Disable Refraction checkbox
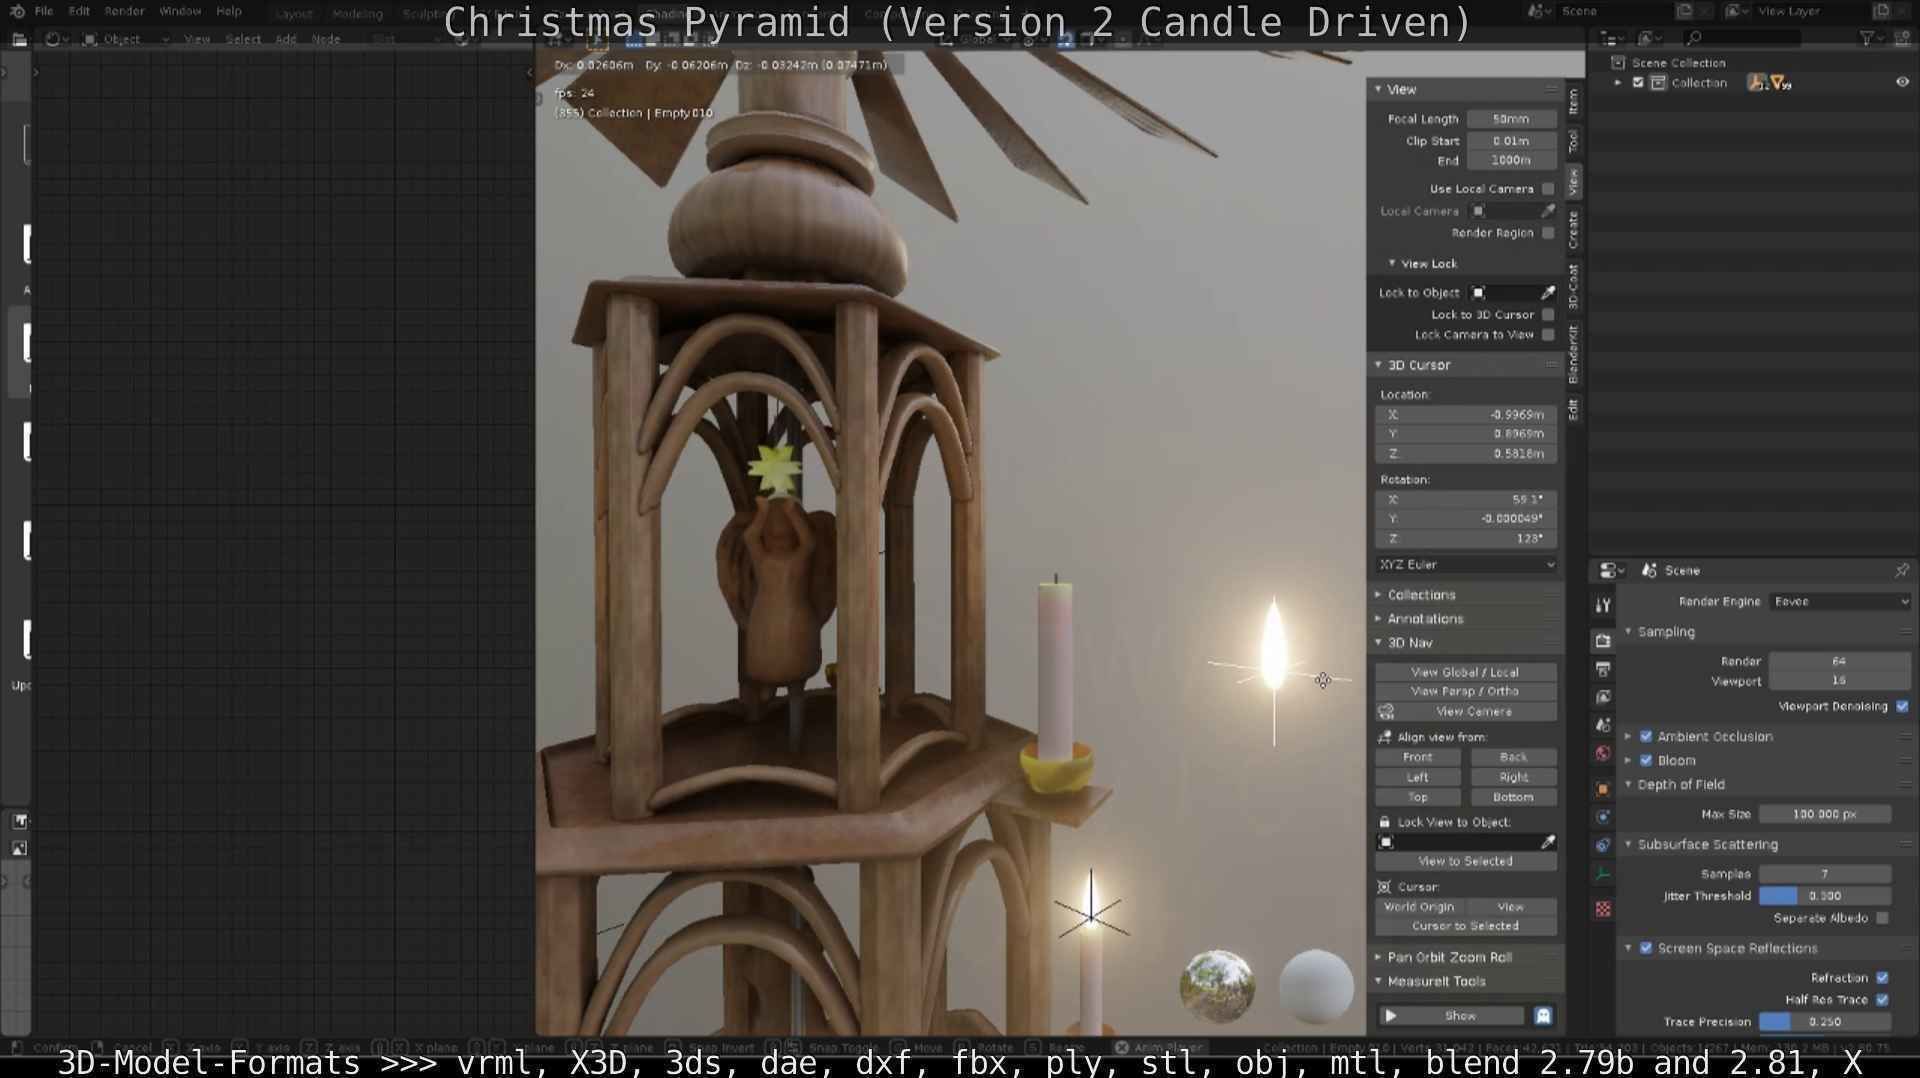The width and height of the screenshot is (1920, 1078). click(1883, 978)
